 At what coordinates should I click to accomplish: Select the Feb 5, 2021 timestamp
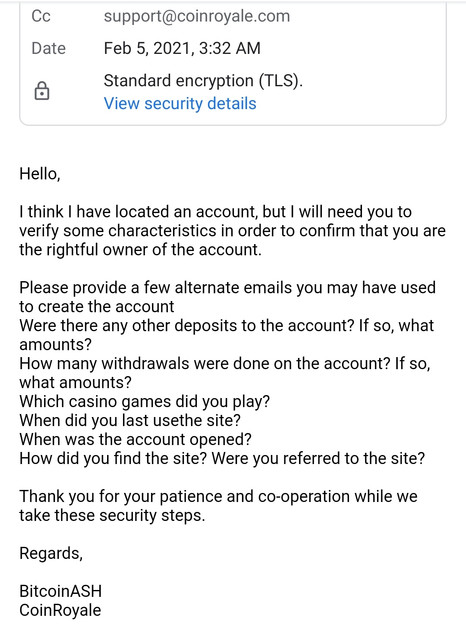point(182,49)
